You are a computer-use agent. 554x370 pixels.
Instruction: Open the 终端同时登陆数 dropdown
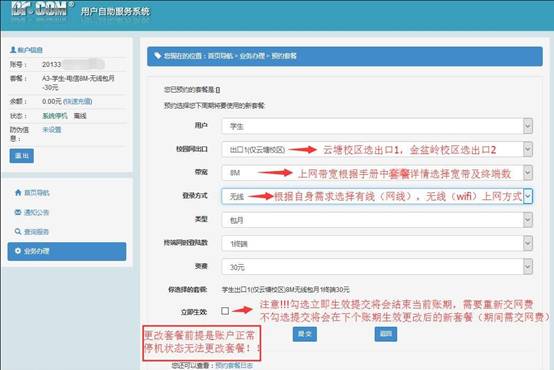point(377,243)
